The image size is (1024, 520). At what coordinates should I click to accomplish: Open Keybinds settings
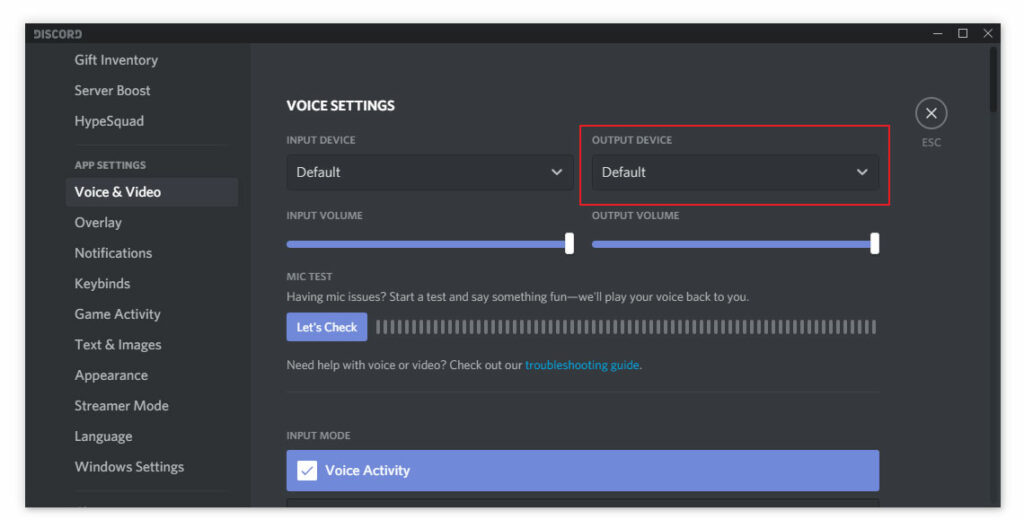(x=102, y=284)
